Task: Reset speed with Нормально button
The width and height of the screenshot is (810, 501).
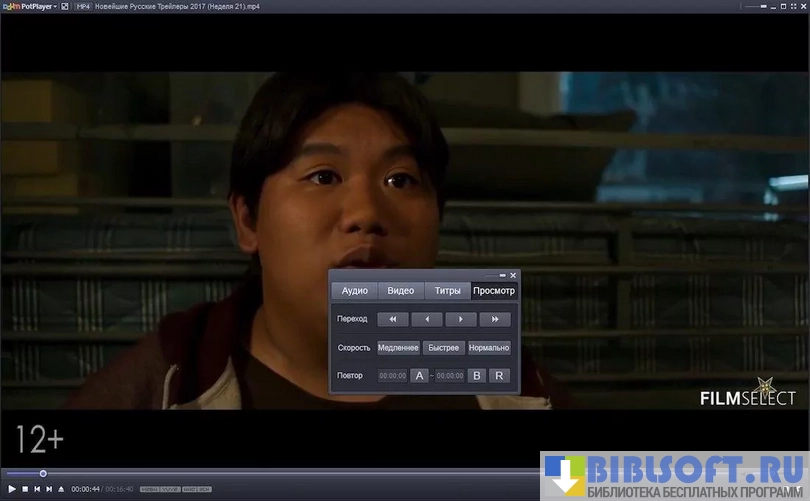Action: [489, 348]
